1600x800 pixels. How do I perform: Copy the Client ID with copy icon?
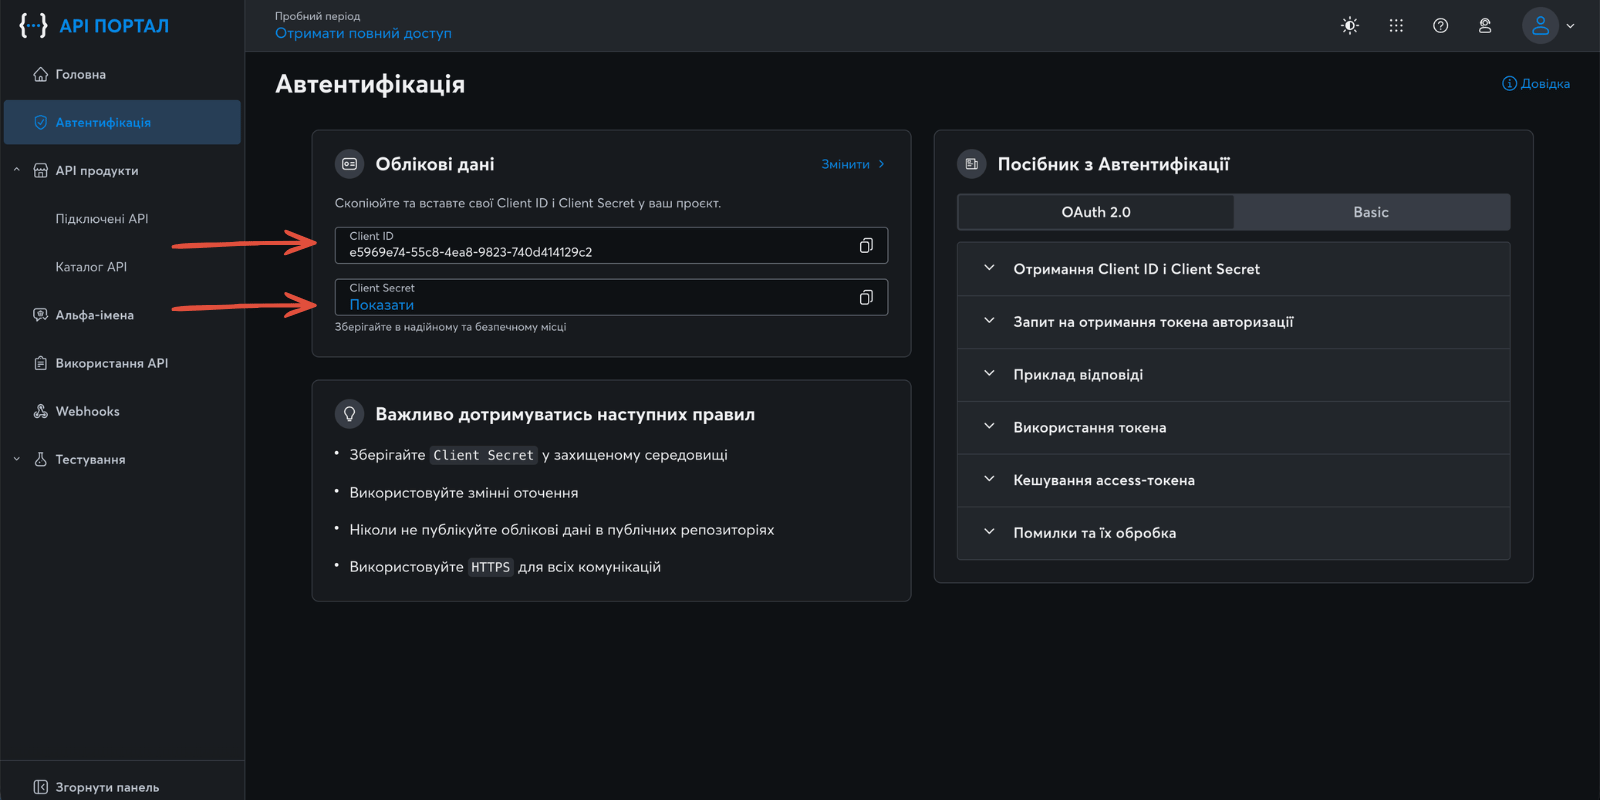pyautogui.click(x=866, y=245)
